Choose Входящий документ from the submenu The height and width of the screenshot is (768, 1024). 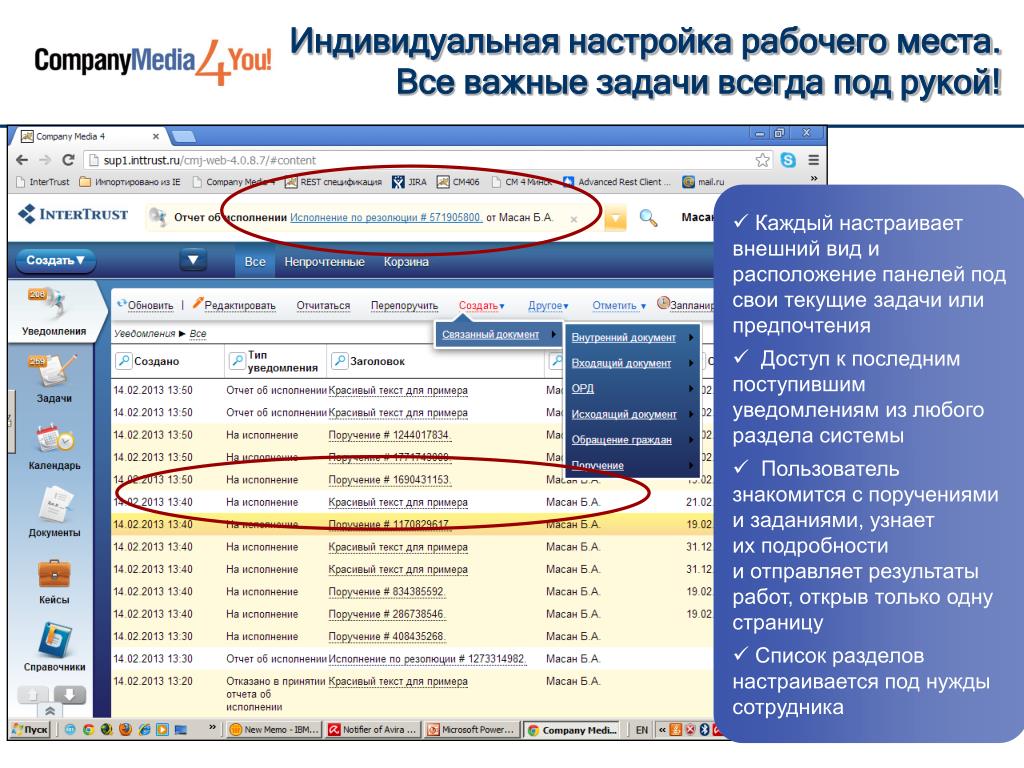click(x=632, y=363)
